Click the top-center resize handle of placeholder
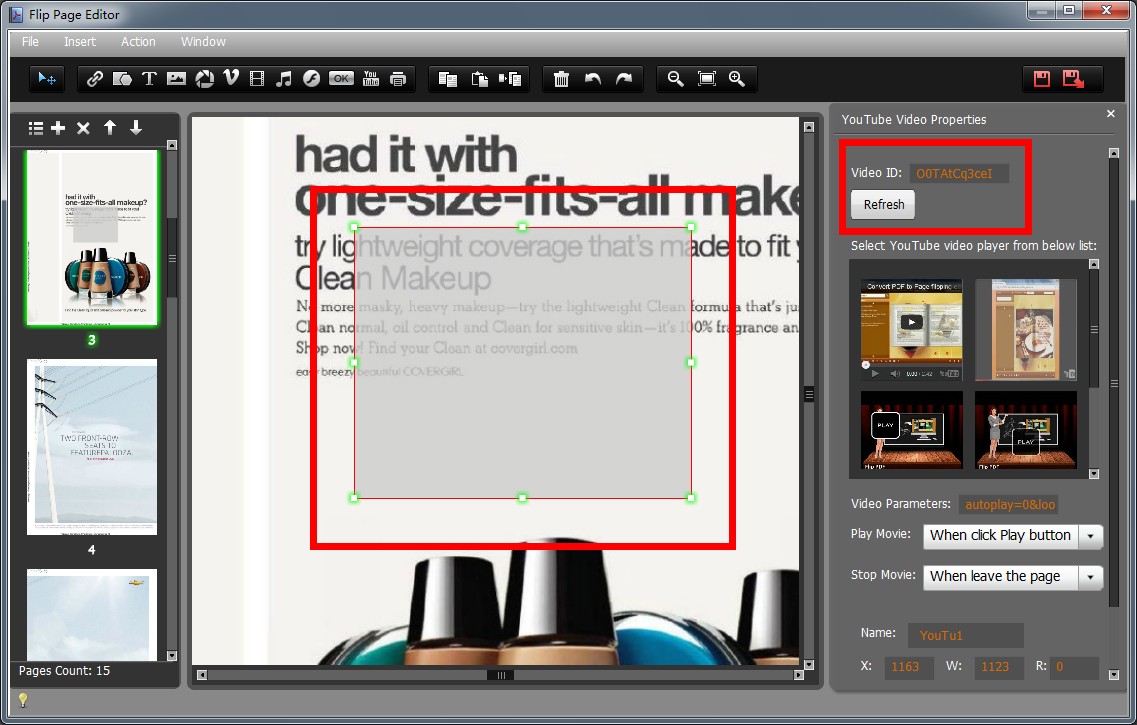 (x=522, y=227)
